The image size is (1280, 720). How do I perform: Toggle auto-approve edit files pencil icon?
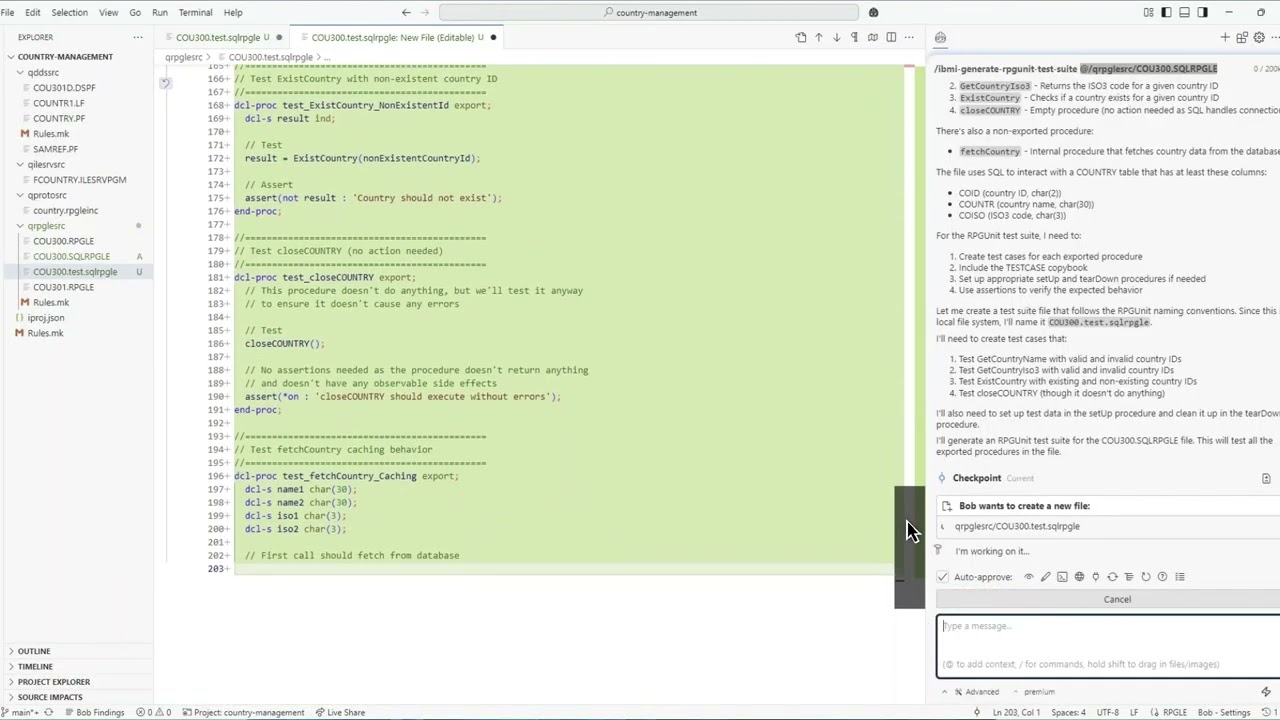coord(1045,577)
